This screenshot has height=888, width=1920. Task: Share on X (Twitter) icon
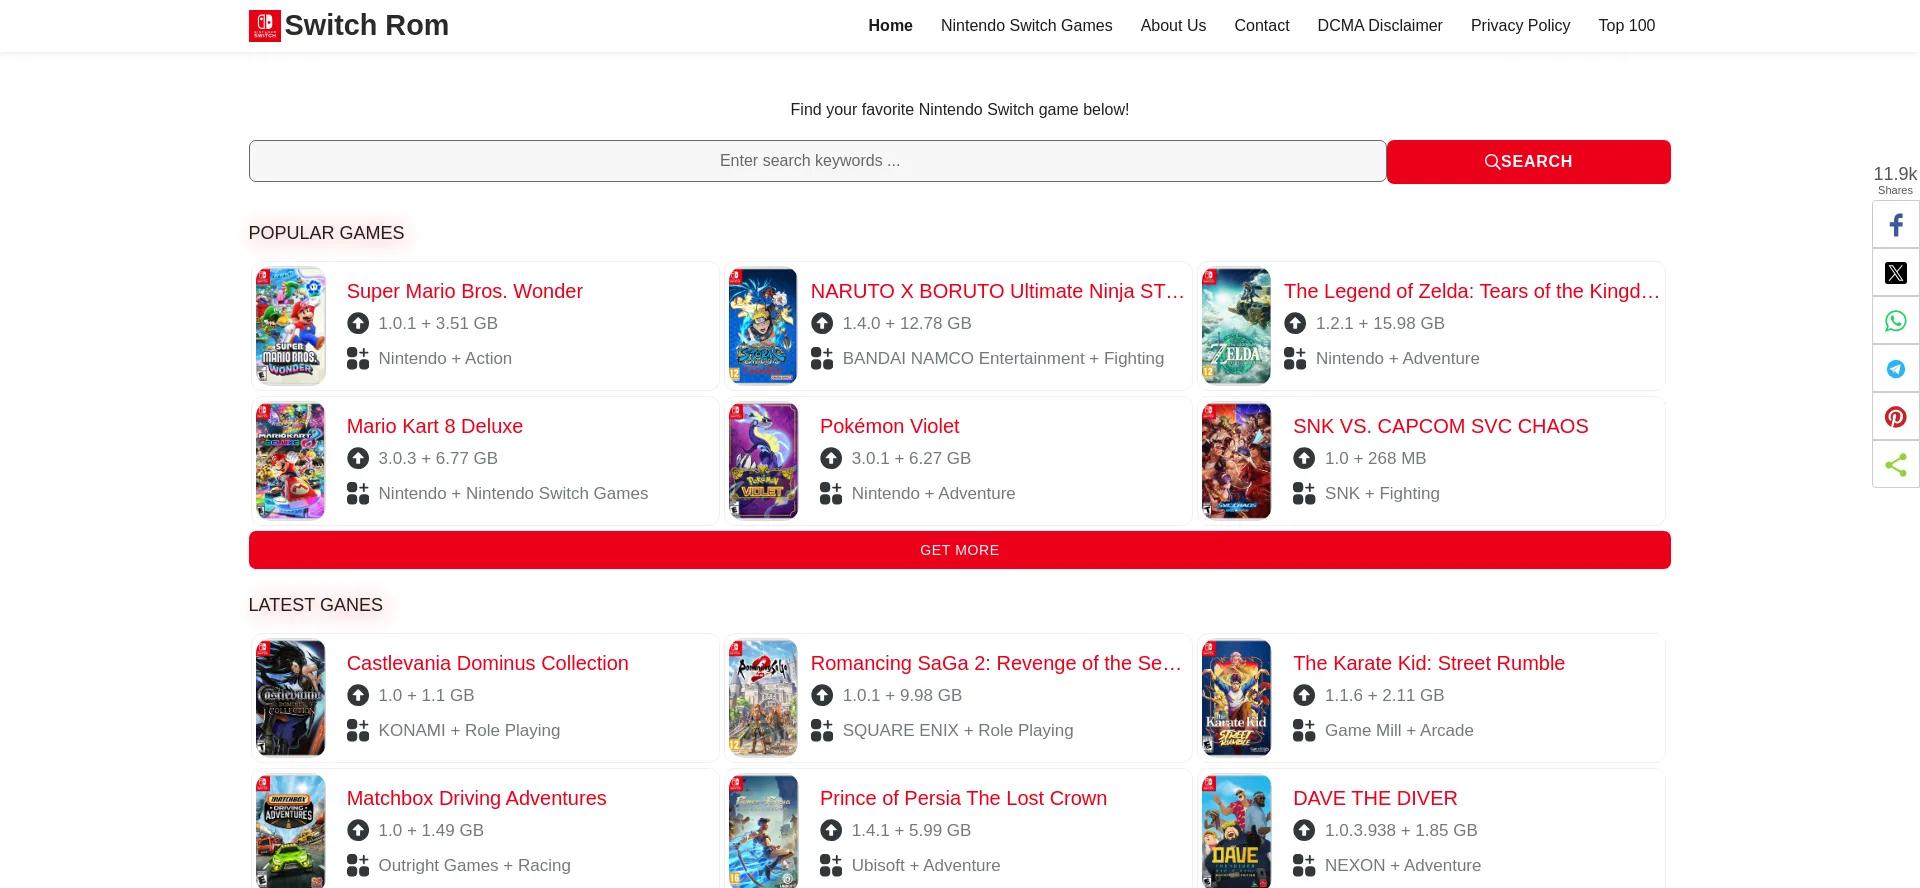(x=1896, y=273)
